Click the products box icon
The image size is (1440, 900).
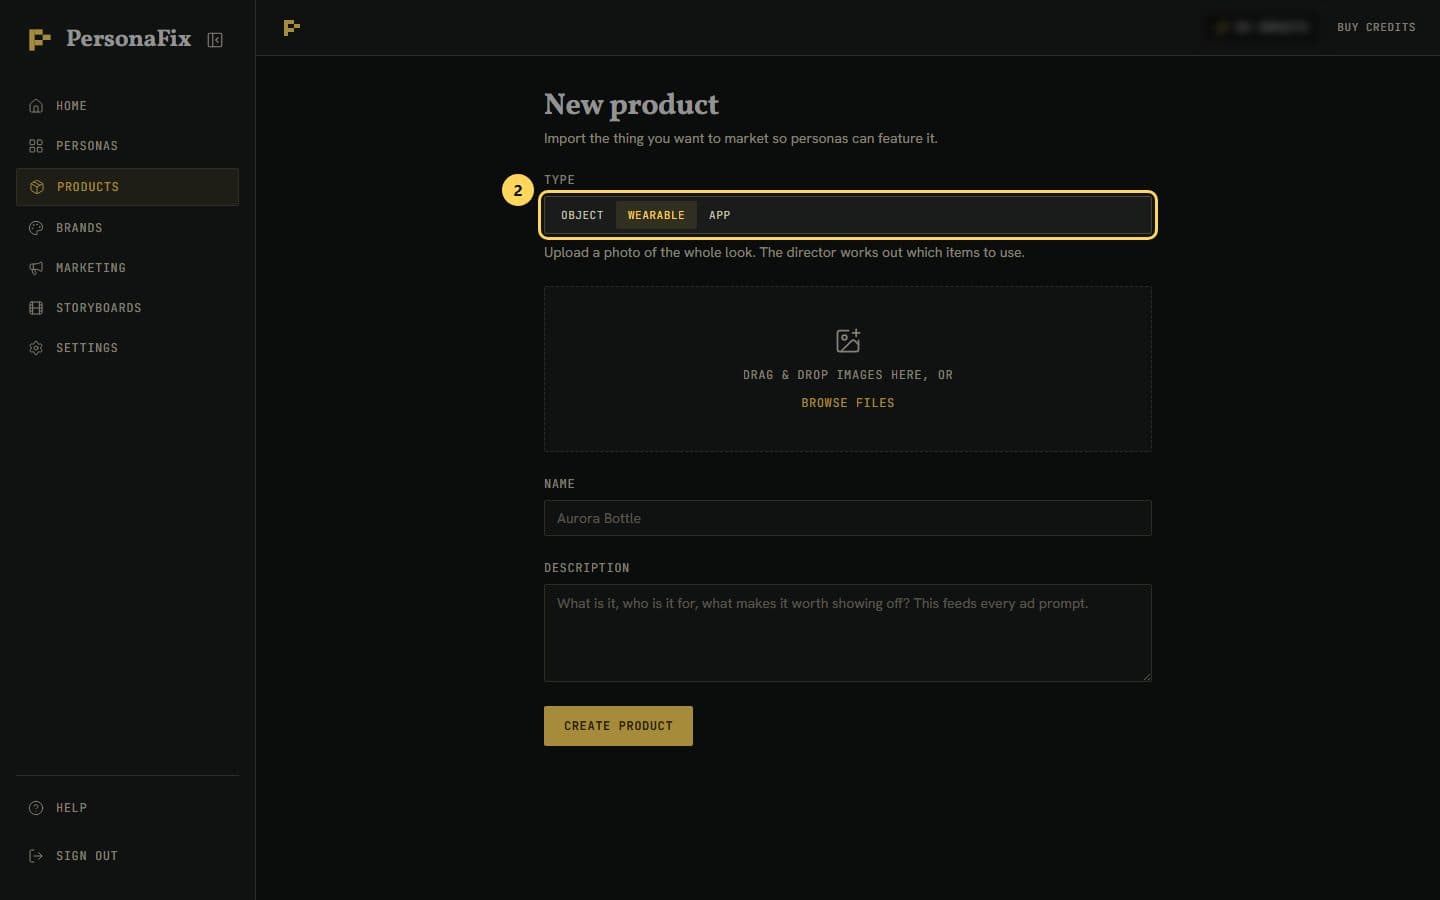tap(37, 187)
